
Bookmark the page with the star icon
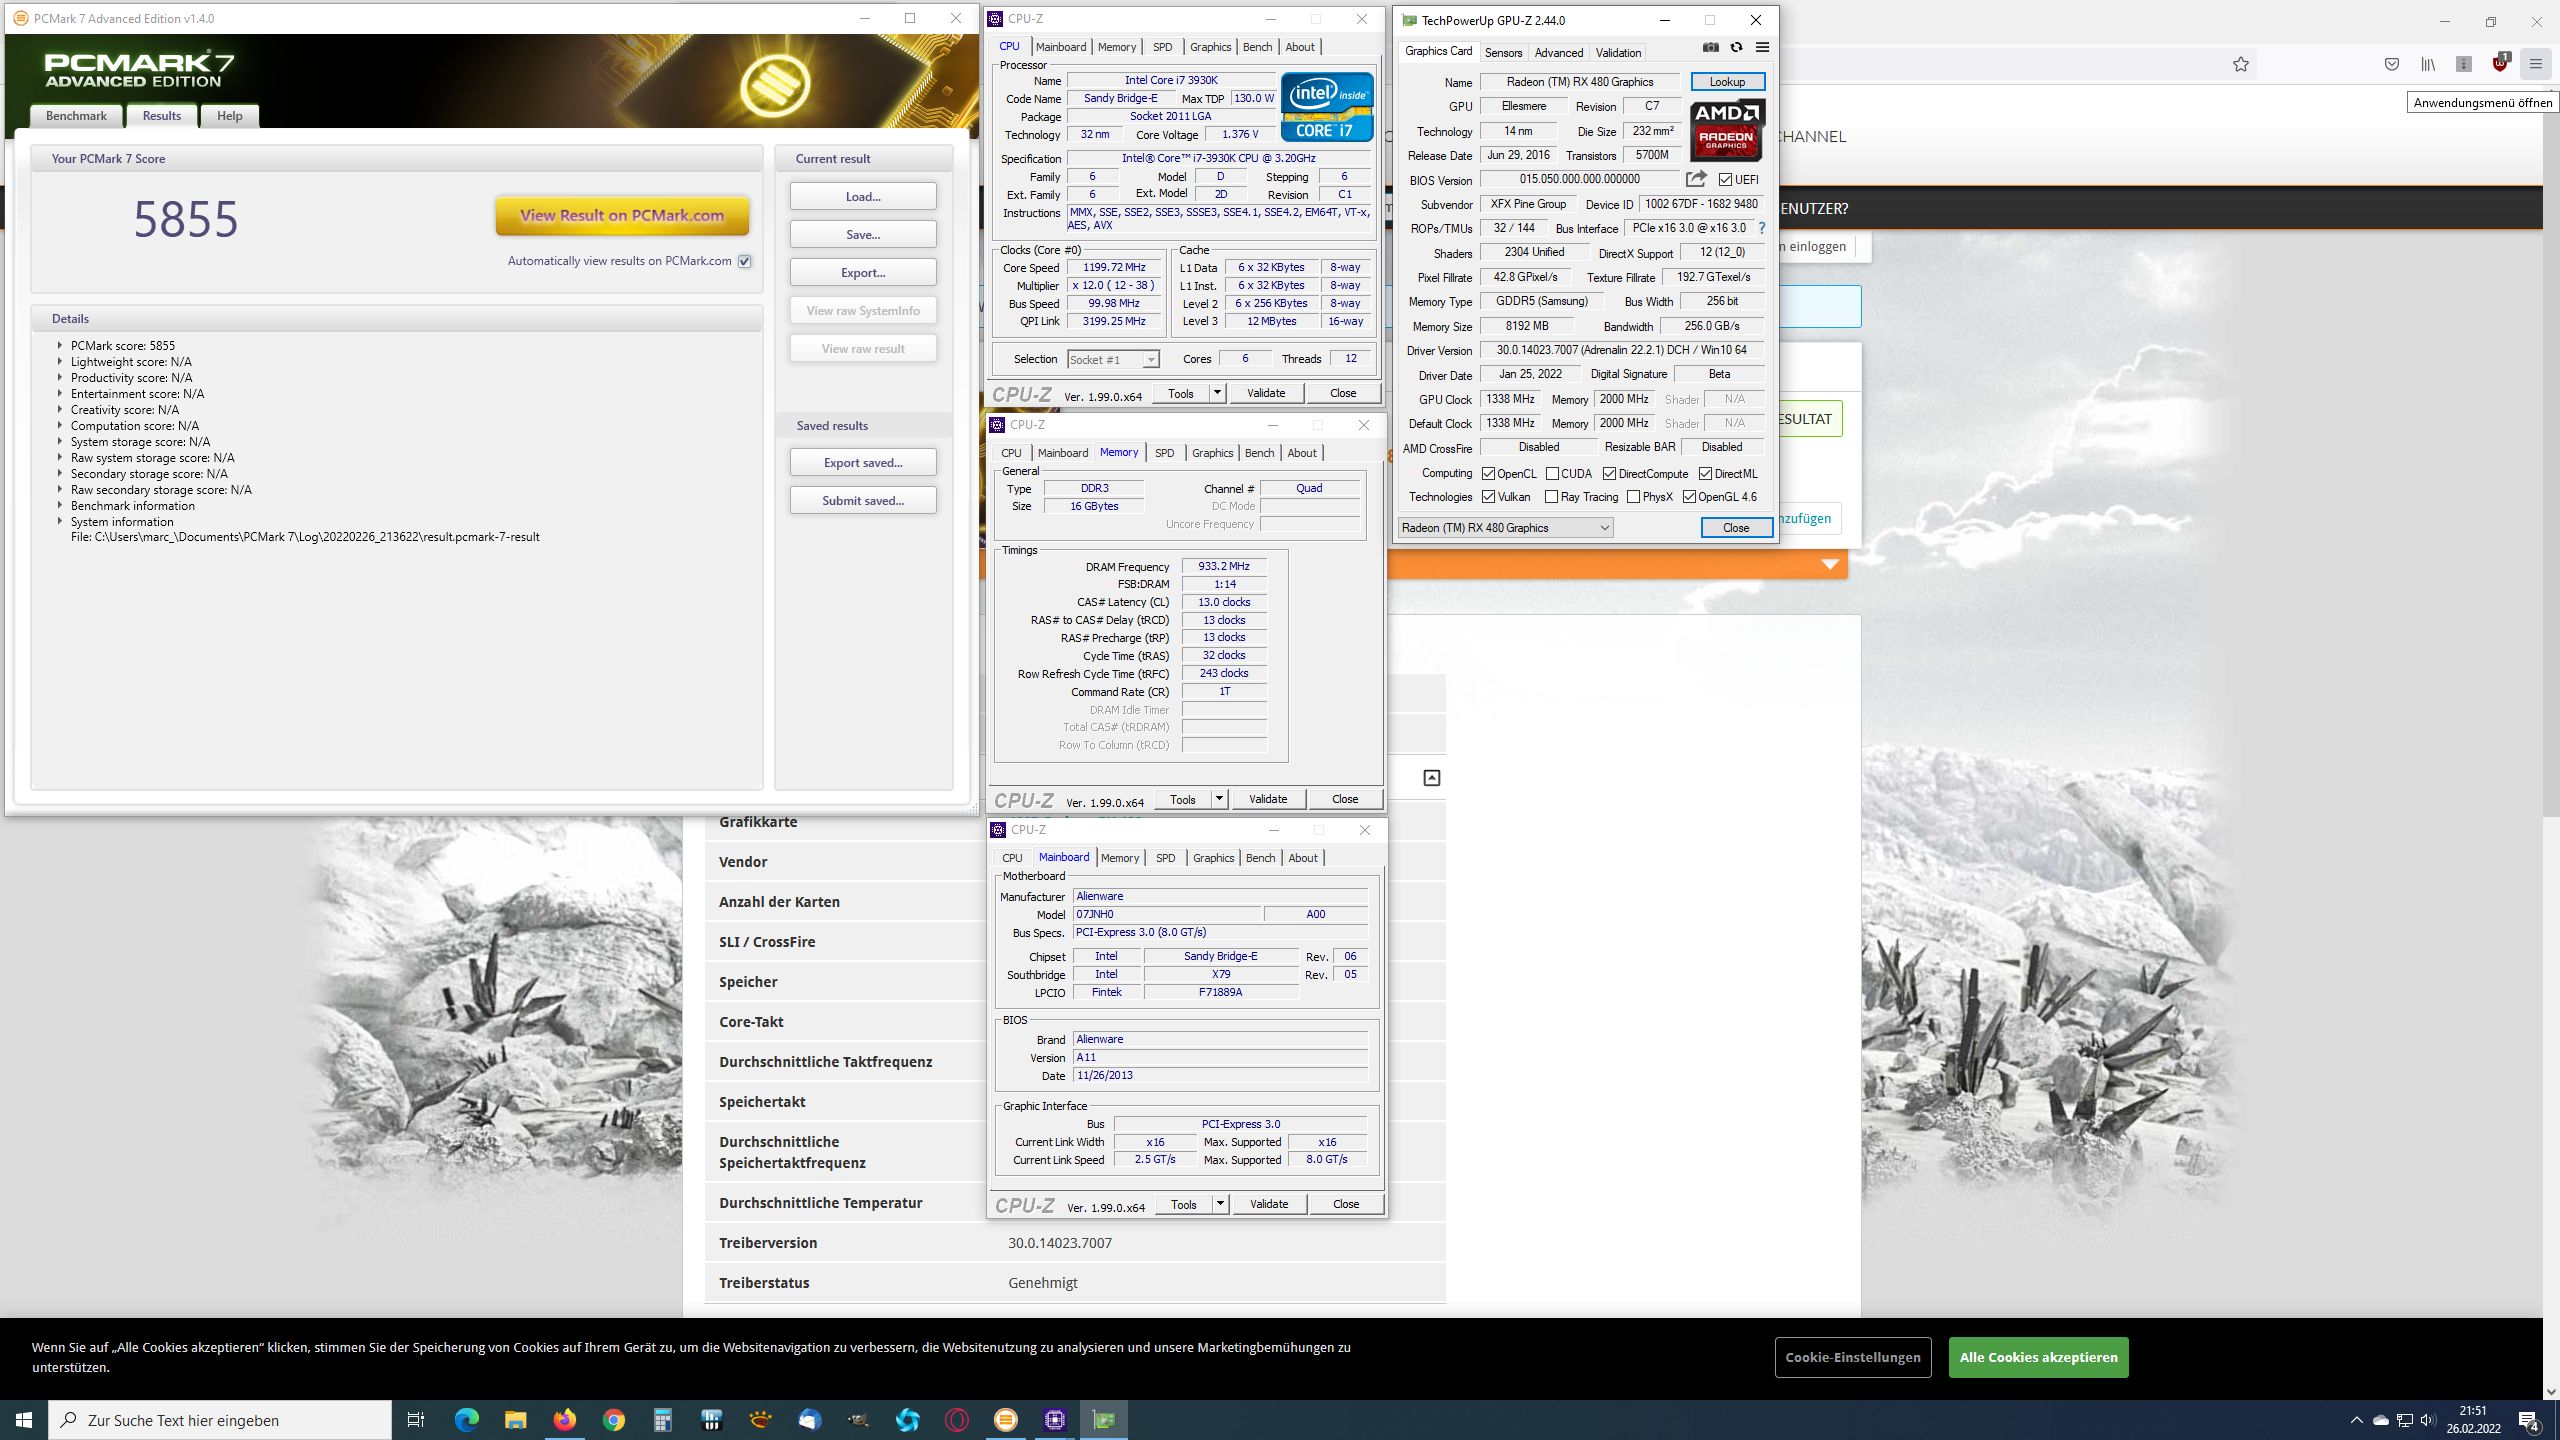[x=2241, y=64]
